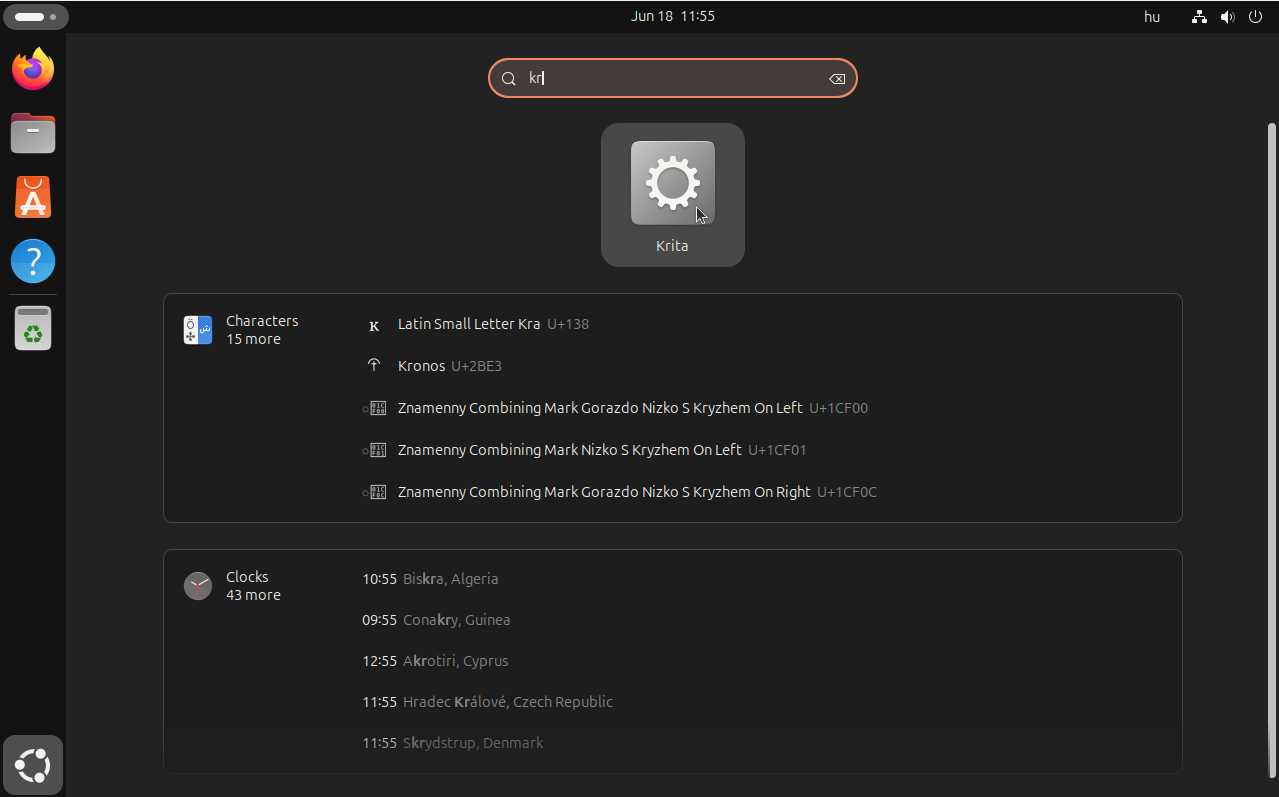Open Help from the dock
Image resolution: width=1279 pixels, height=797 pixels.
click(33, 261)
